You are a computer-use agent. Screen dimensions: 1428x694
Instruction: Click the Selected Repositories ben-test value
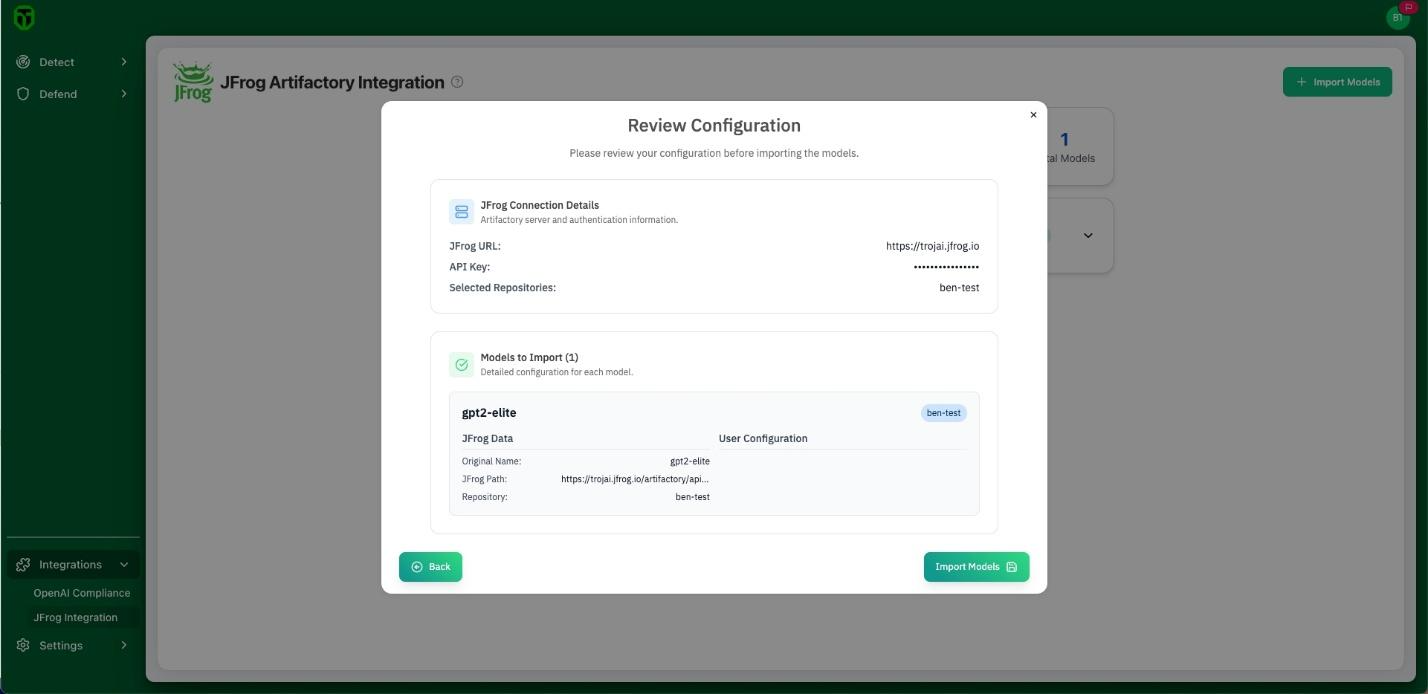[959, 288]
